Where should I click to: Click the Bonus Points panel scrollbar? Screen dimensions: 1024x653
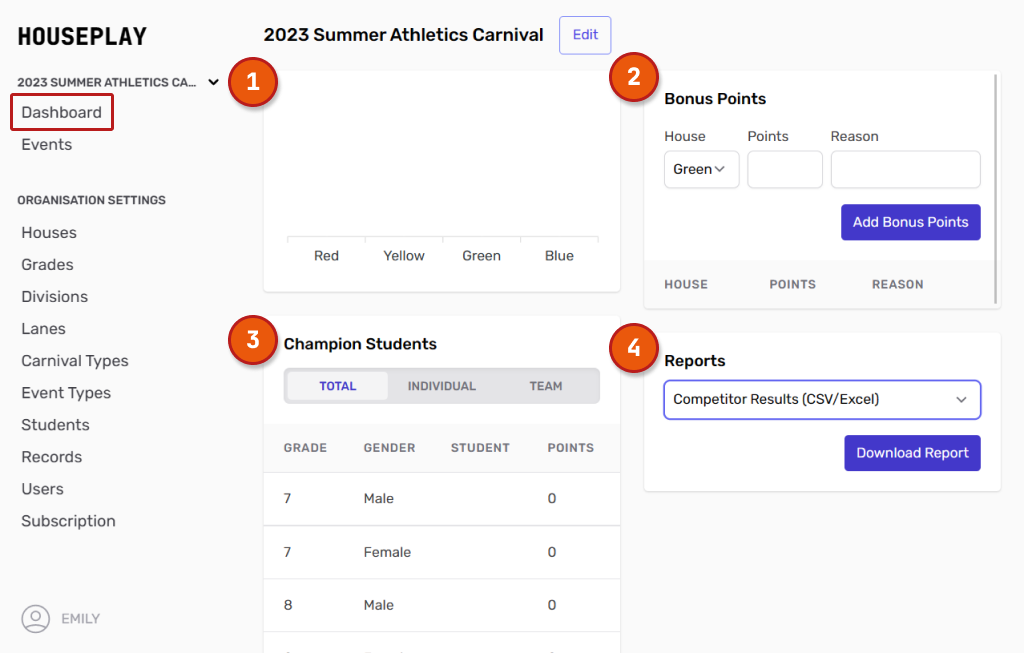pyautogui.click(x=996, y=188)
